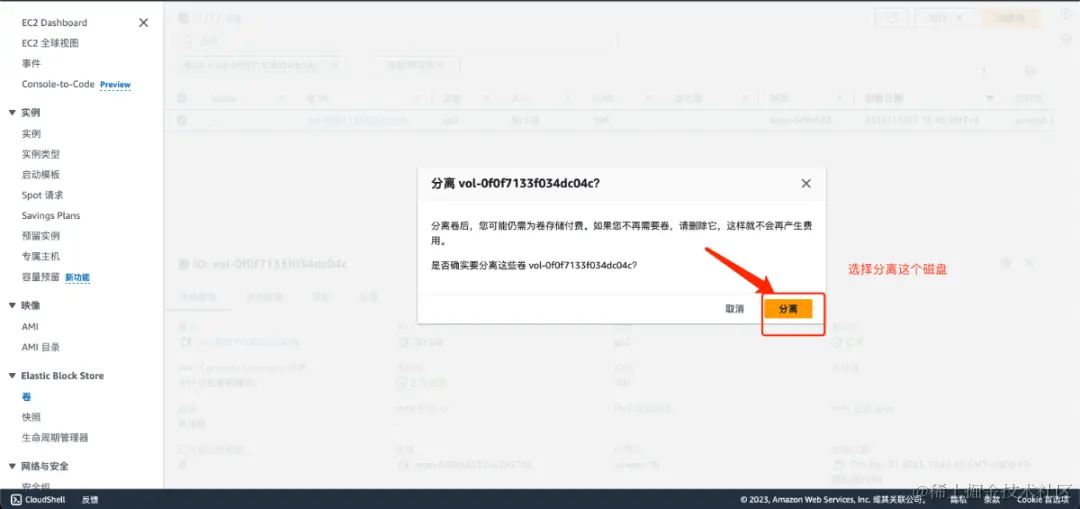Open EC2 Dashboard in sidebar
Screen dimensions: 1080x509
click(x=54, y=23)
